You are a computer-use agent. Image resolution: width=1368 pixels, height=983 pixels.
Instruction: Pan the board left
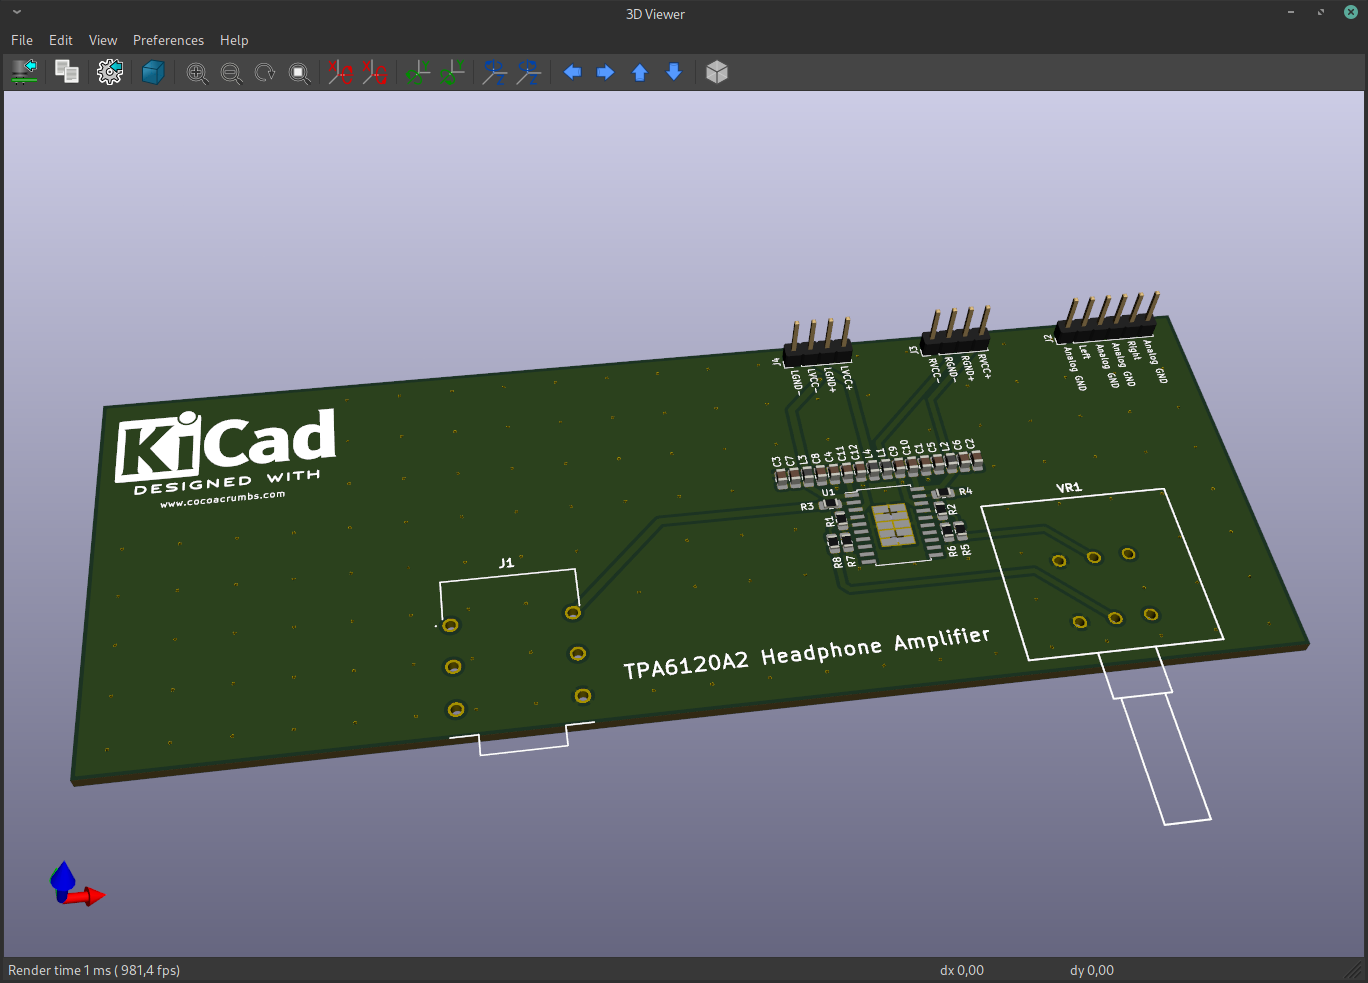(572, 72)
